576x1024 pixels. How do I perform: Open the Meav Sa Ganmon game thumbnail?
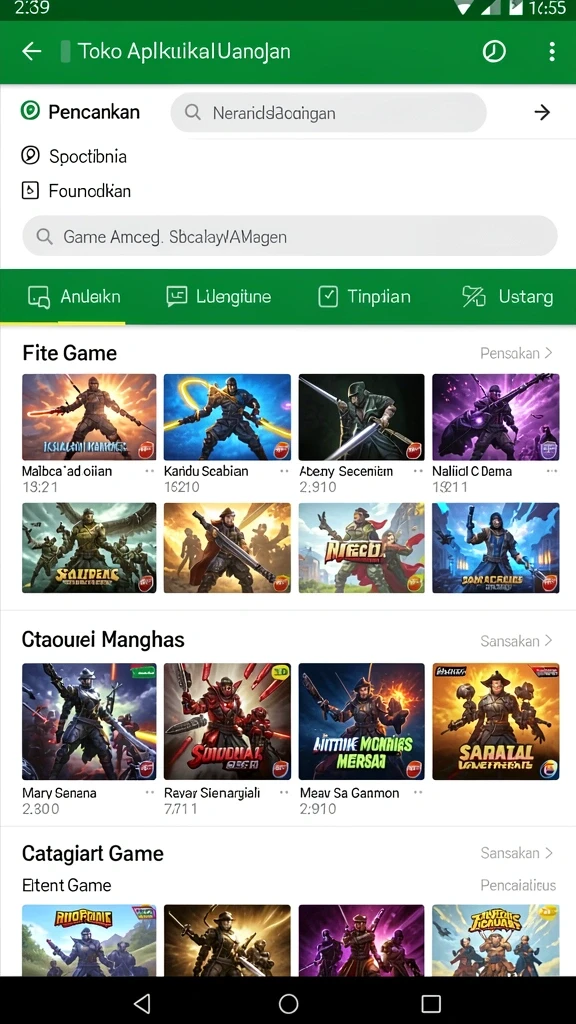(x=361, y=722)
